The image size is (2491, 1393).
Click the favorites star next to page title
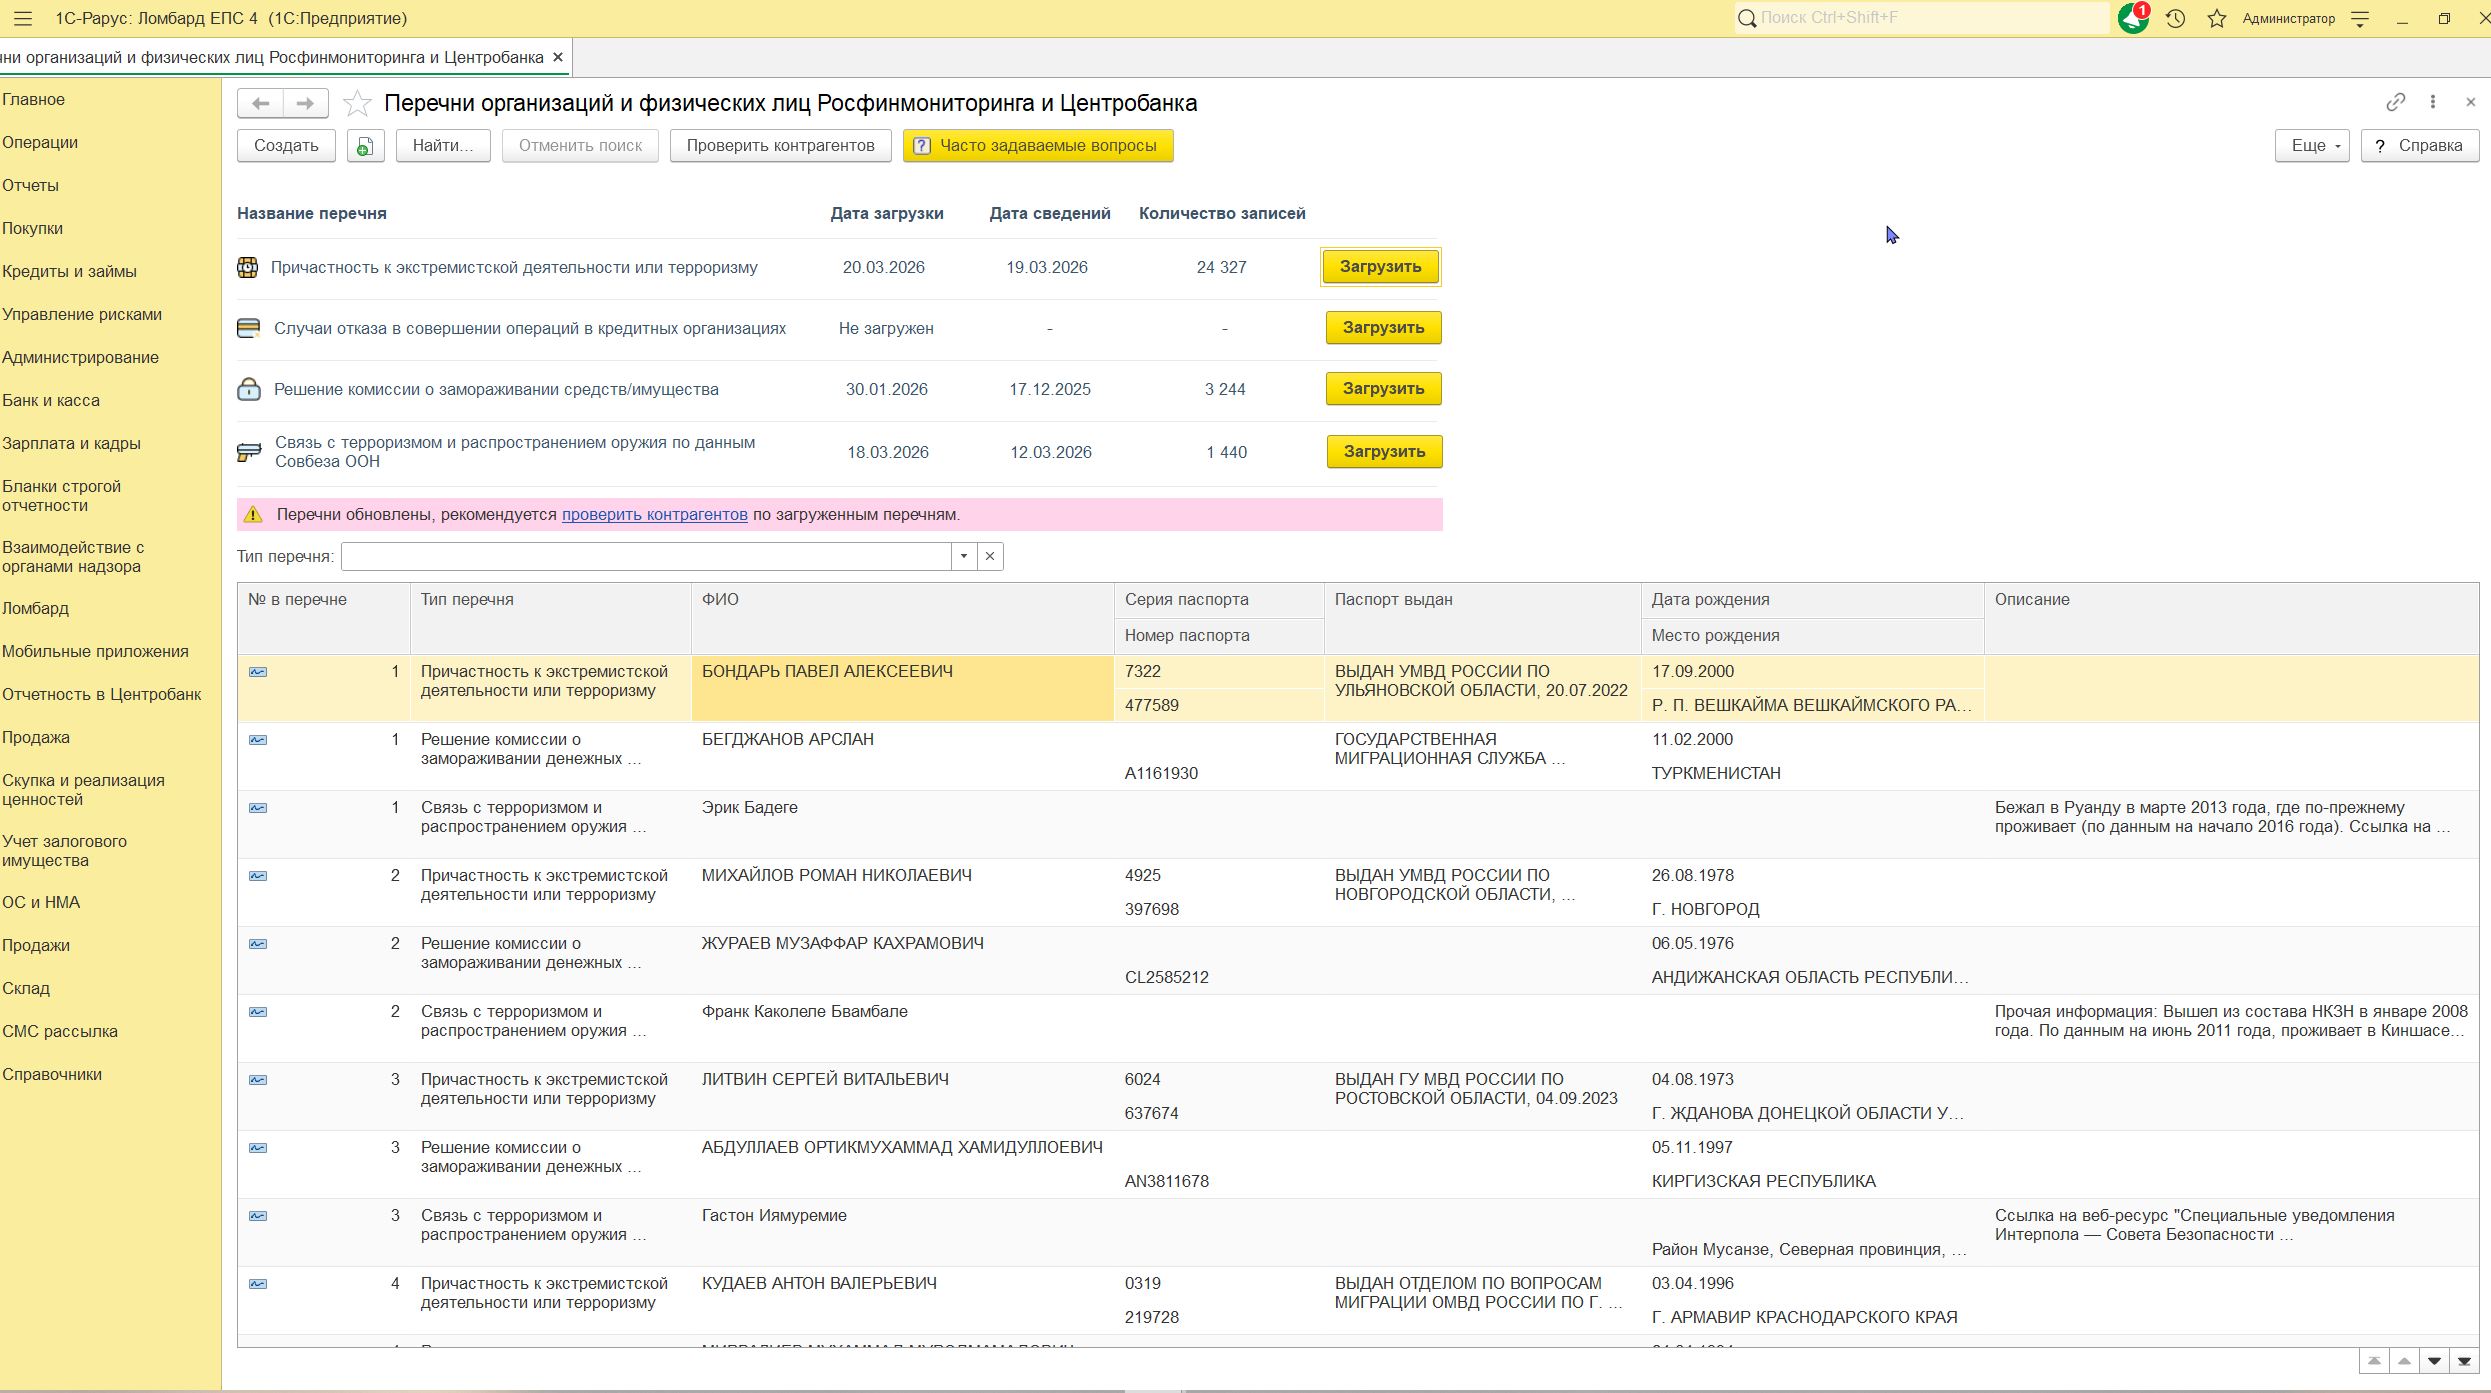[x=357, y=104]
